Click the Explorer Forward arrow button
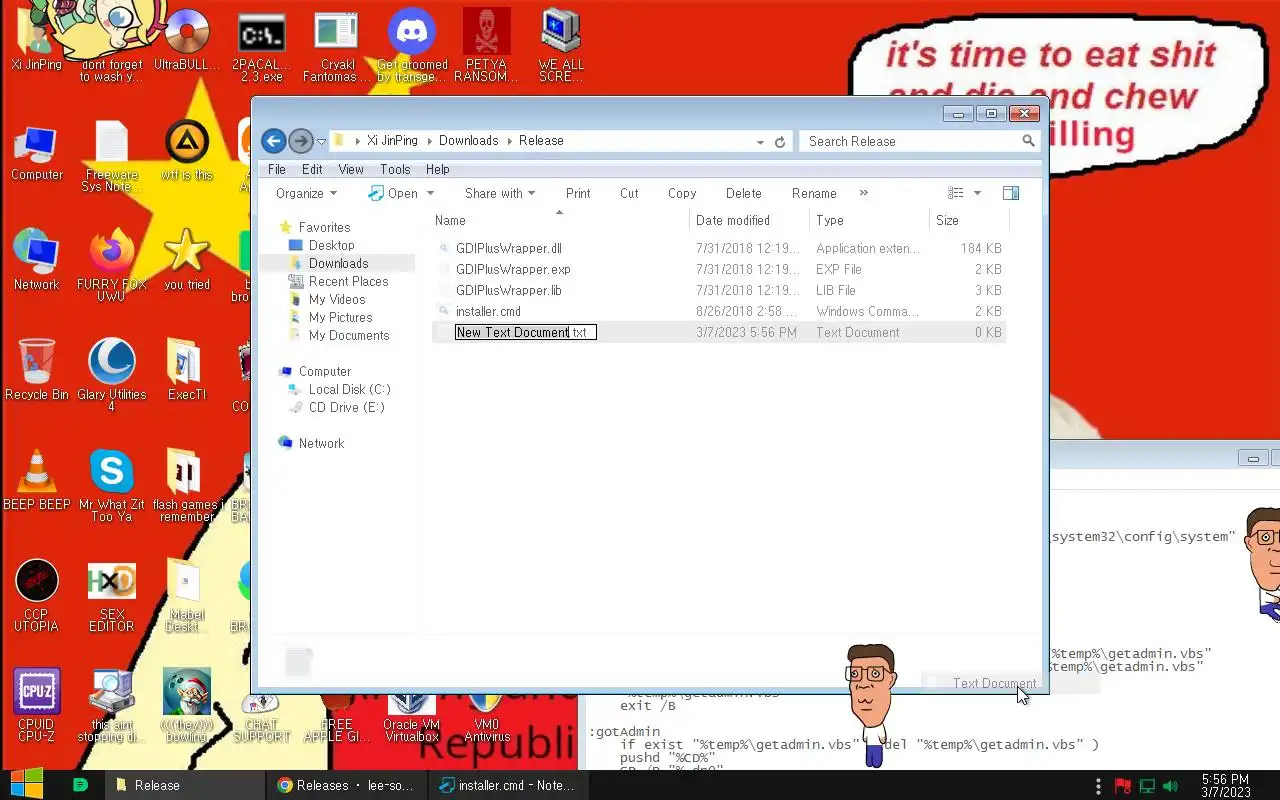Viewport: 1280px width, 800px height. pos(300,141)
